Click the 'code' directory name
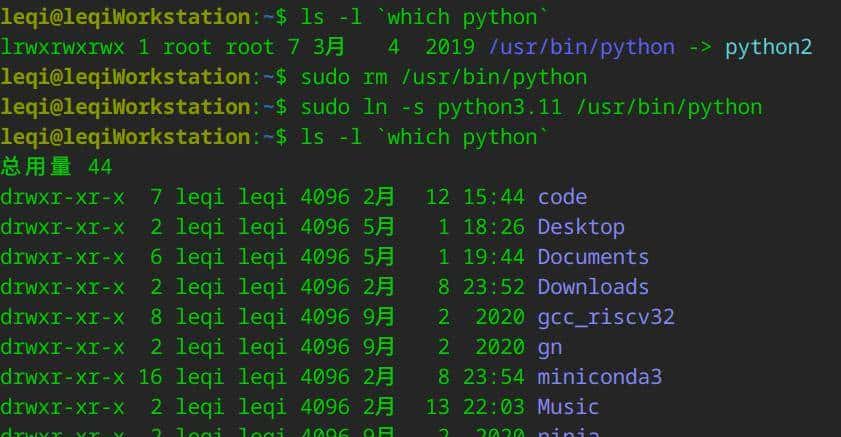Image resolution: width=841 pixels, height=437 pixels. click(562, 197)
